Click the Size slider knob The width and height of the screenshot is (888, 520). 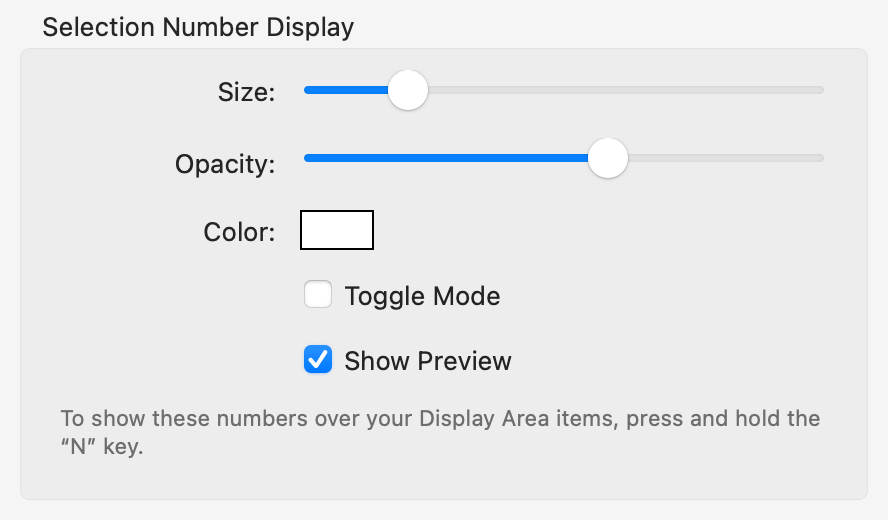click(407, 90)
